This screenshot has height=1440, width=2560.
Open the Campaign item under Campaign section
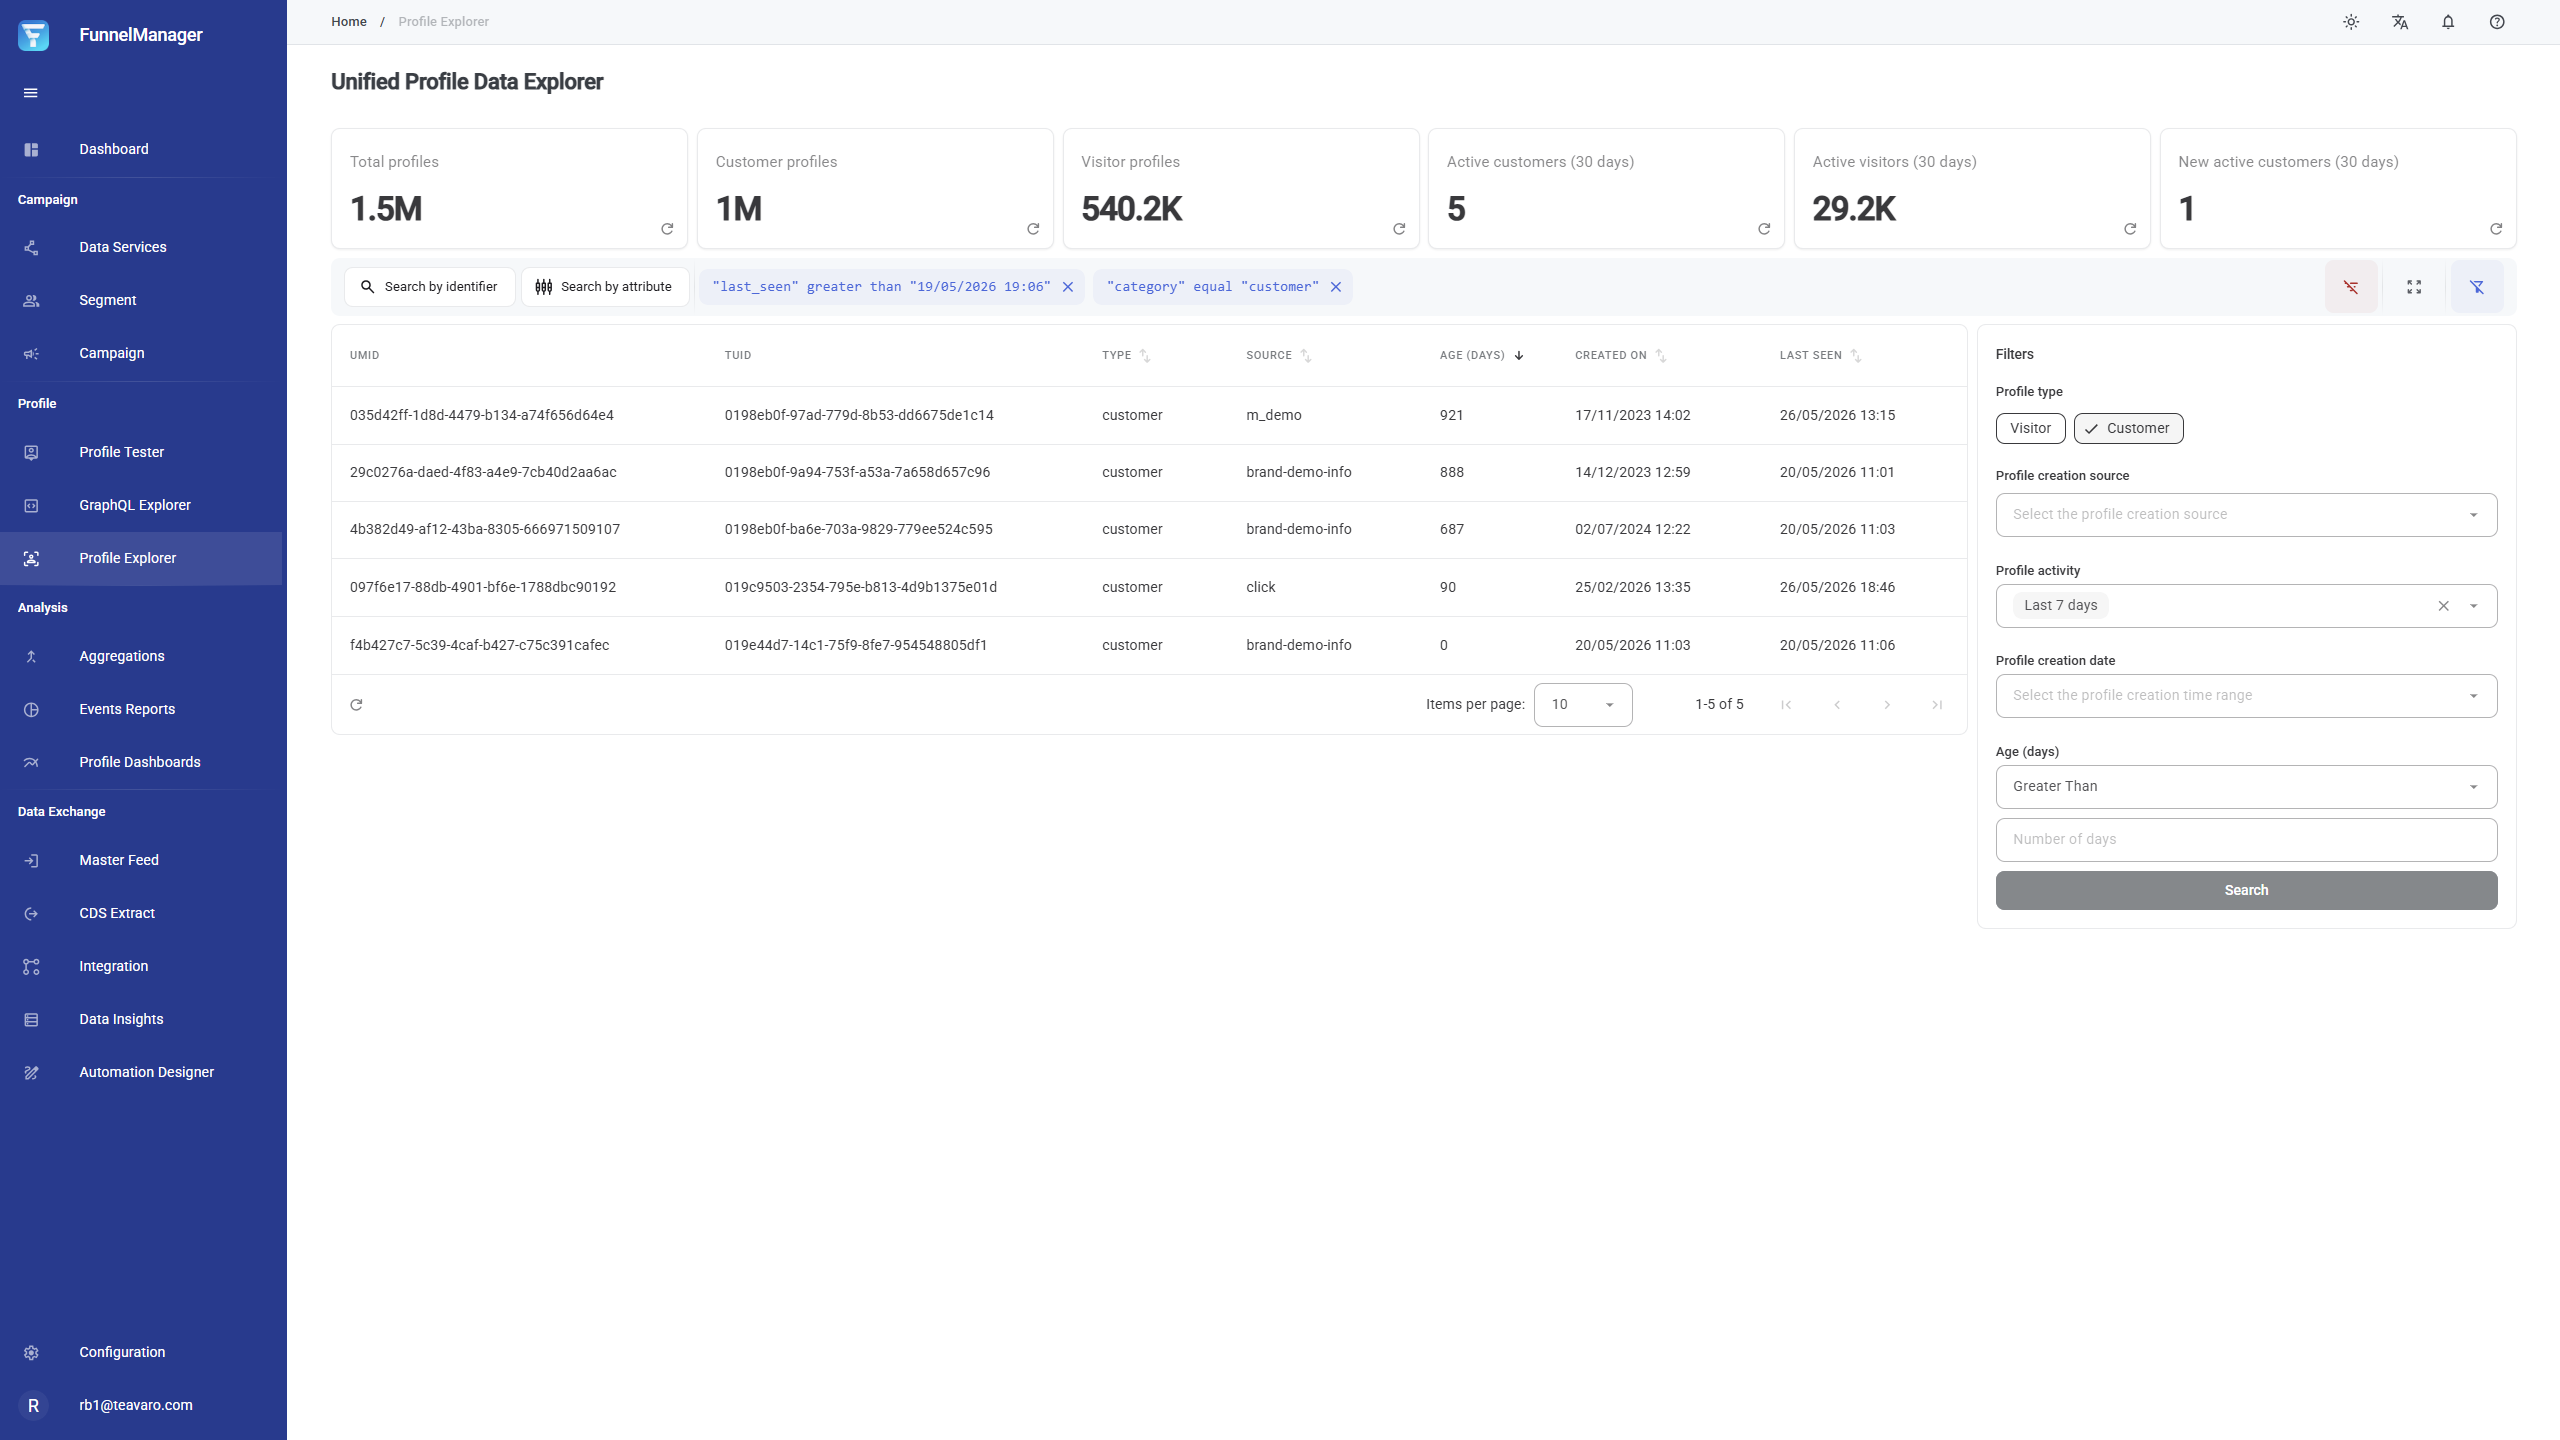click(x=141, y=354)
